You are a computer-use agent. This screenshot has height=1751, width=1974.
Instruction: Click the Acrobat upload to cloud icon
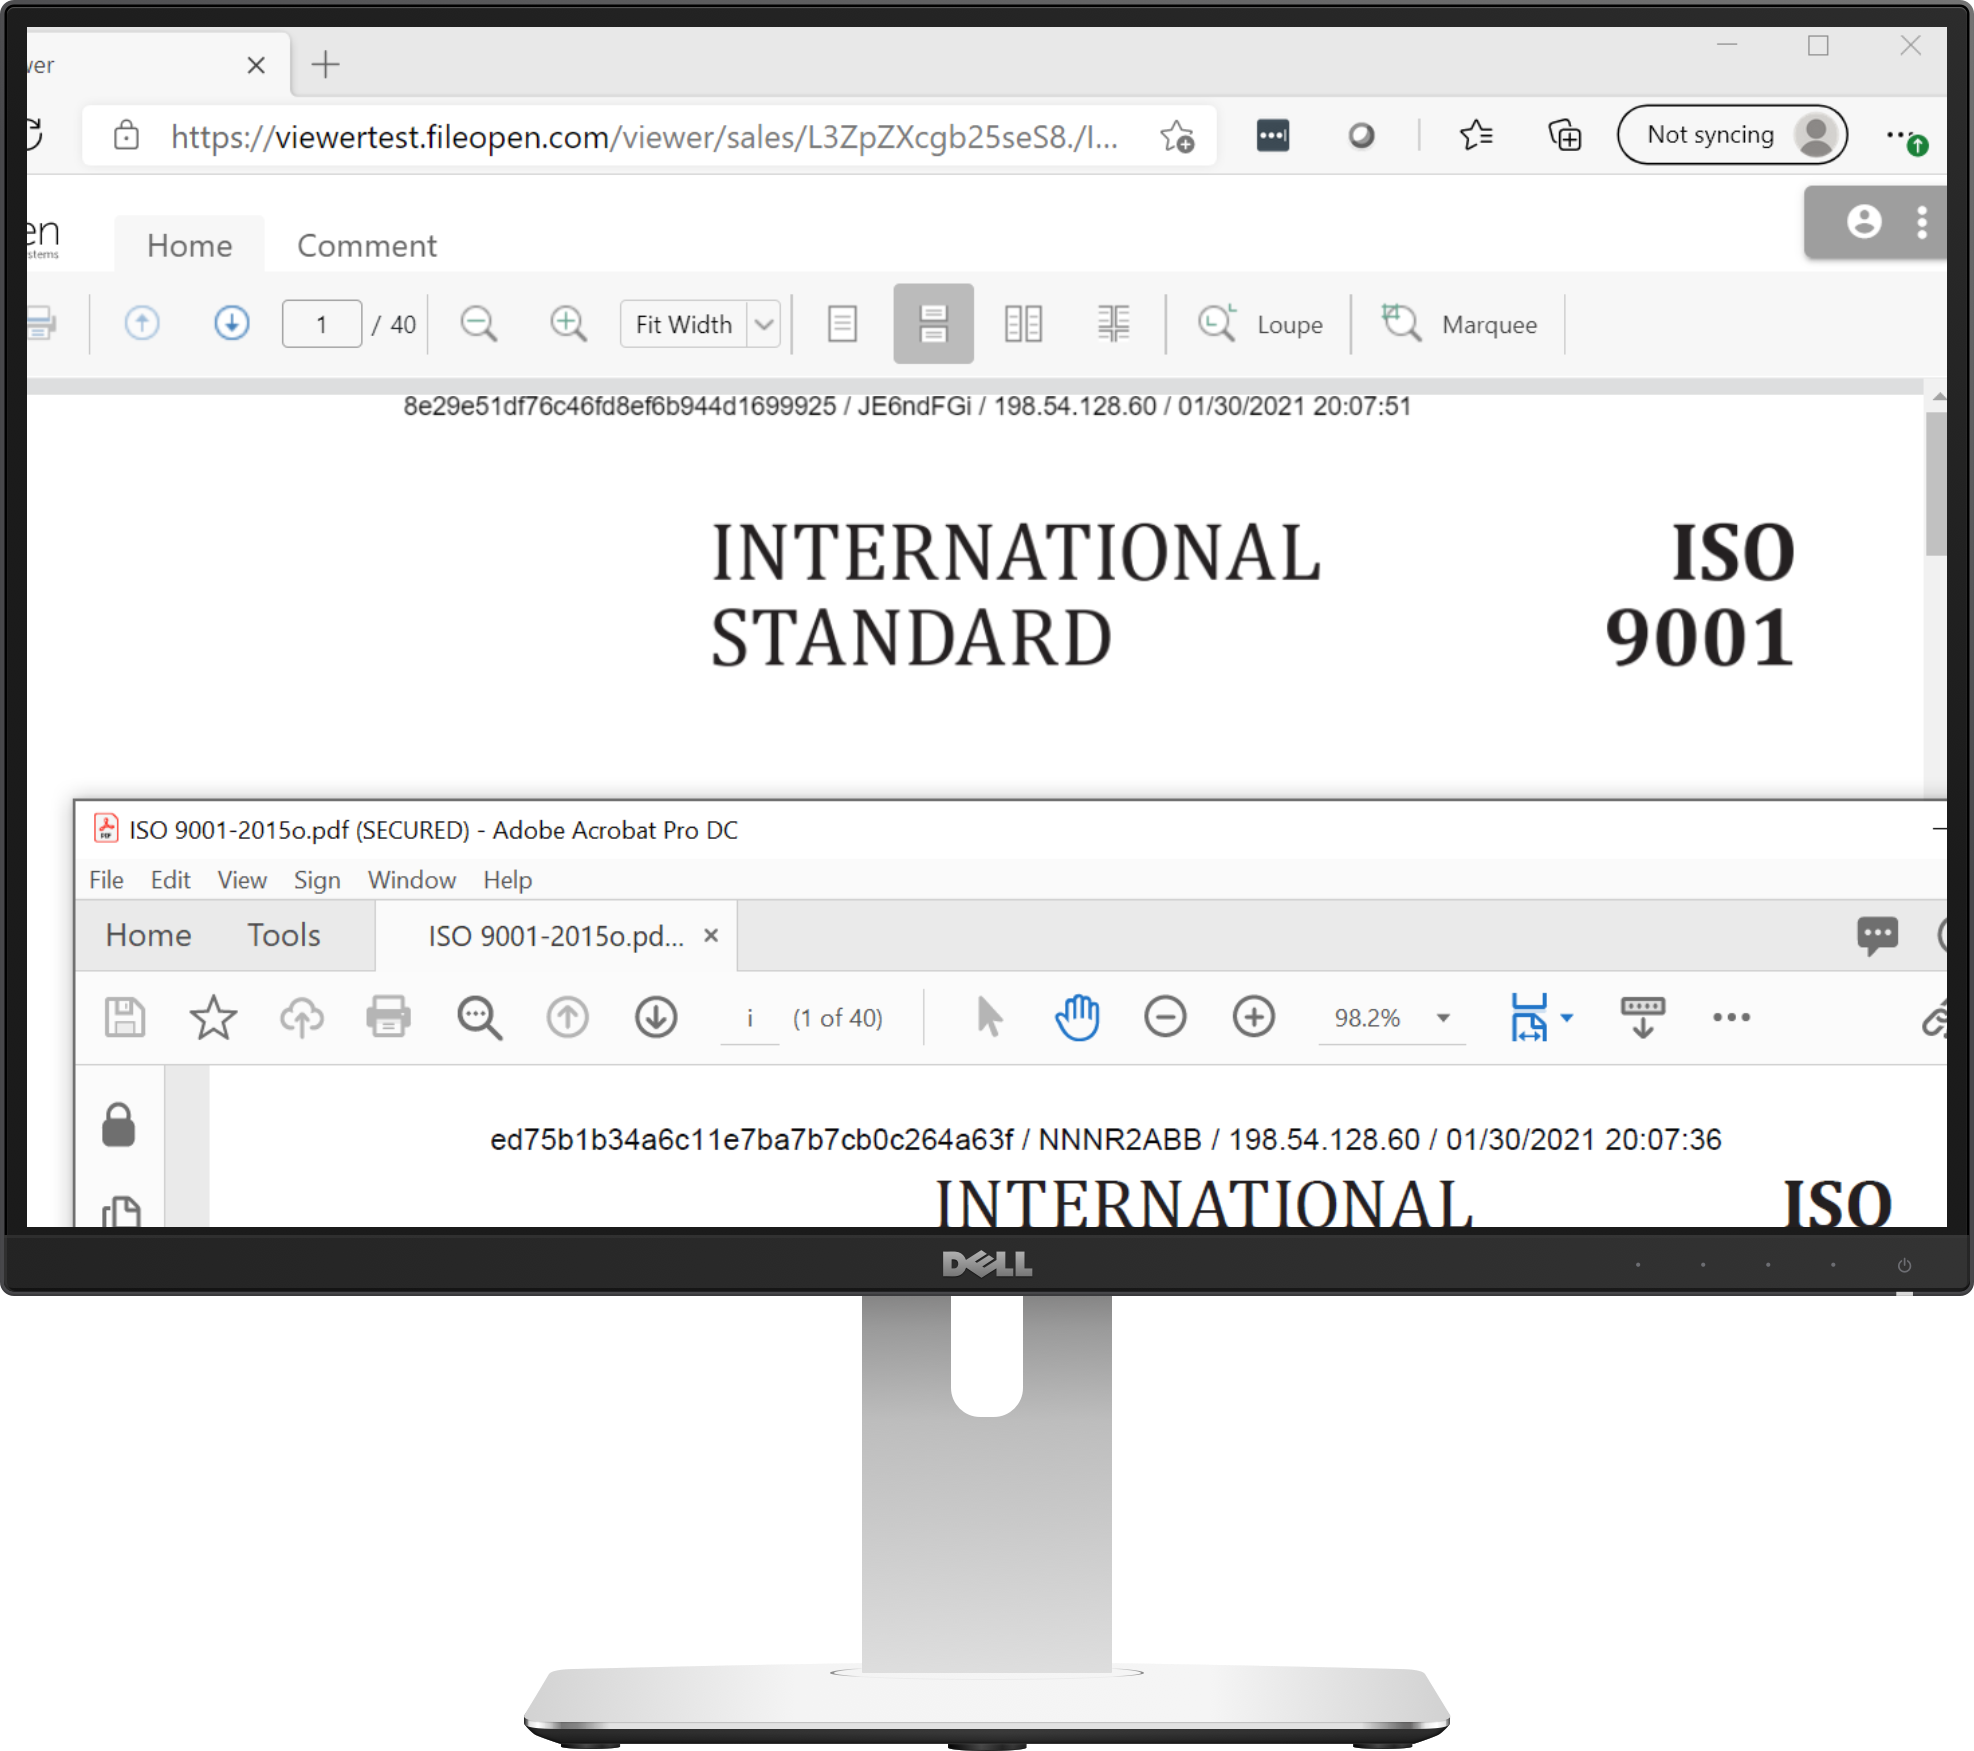click(301, 1018)
